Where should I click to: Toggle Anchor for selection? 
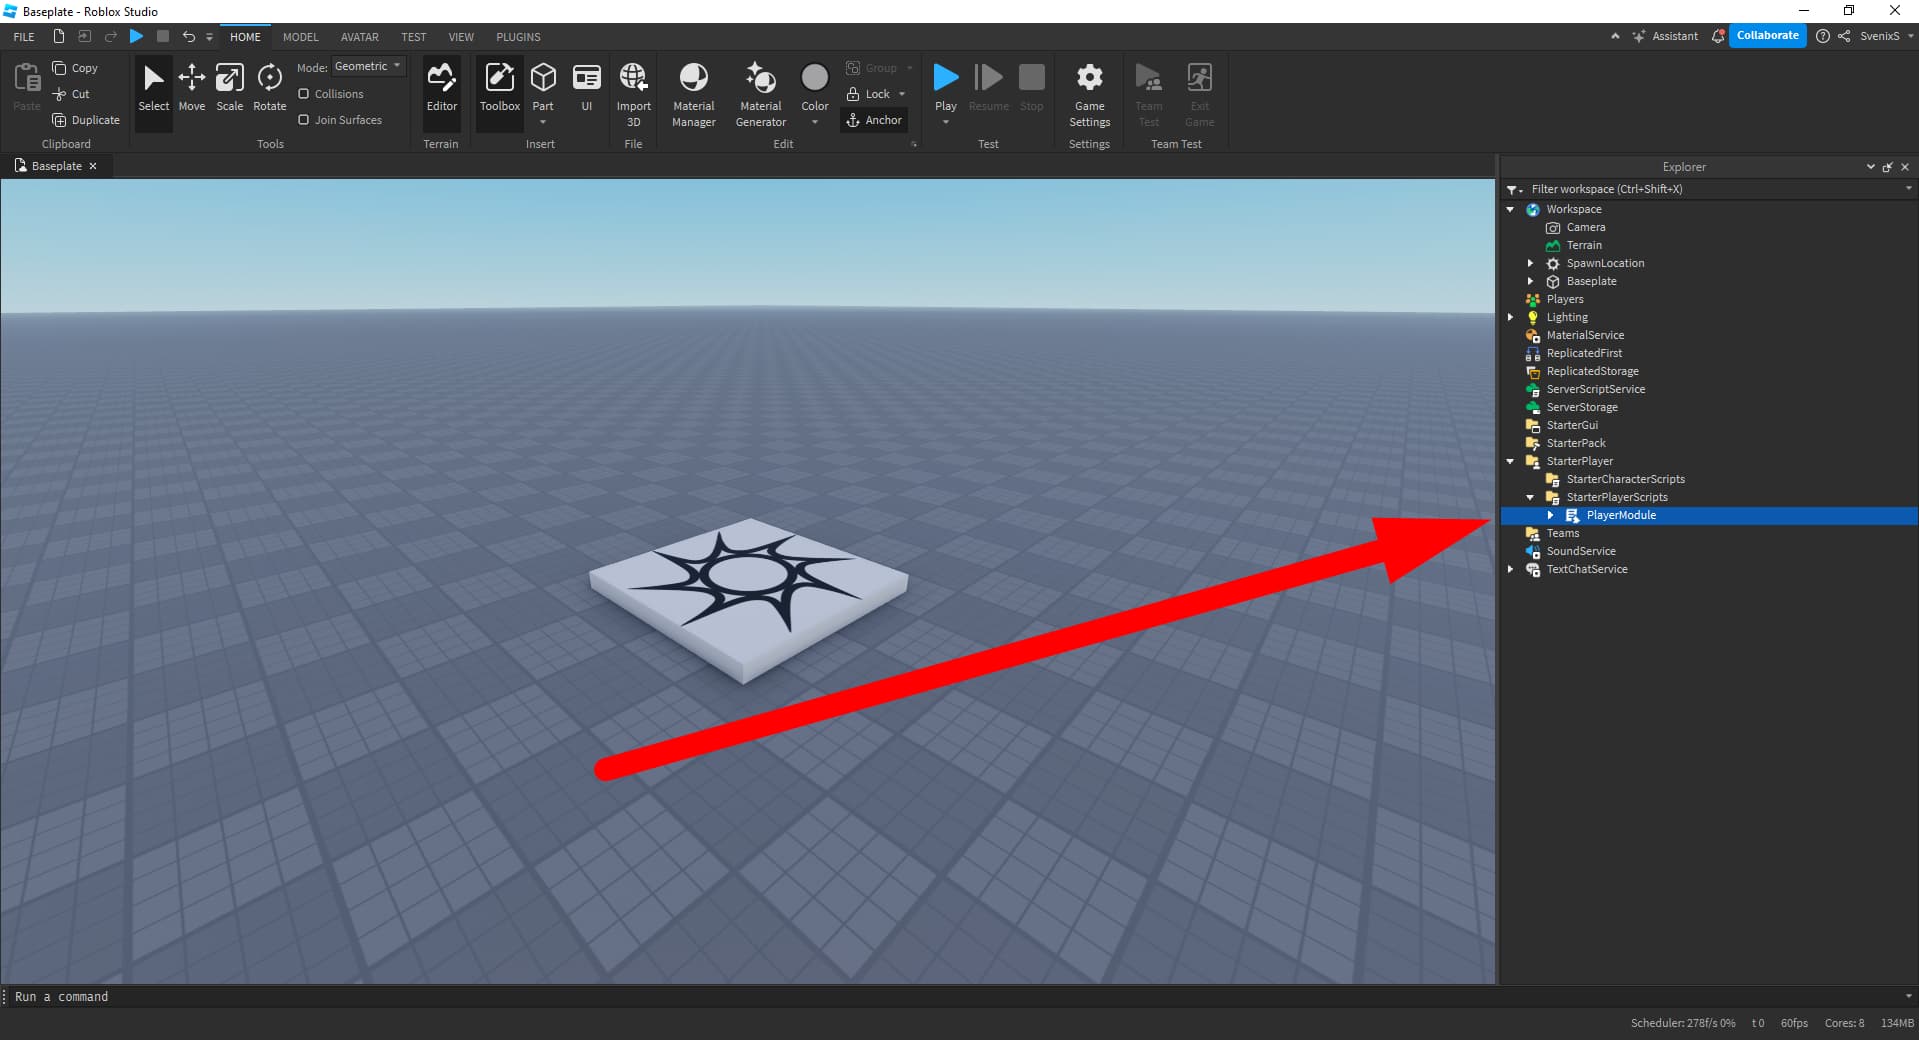[x=875, y=119]
